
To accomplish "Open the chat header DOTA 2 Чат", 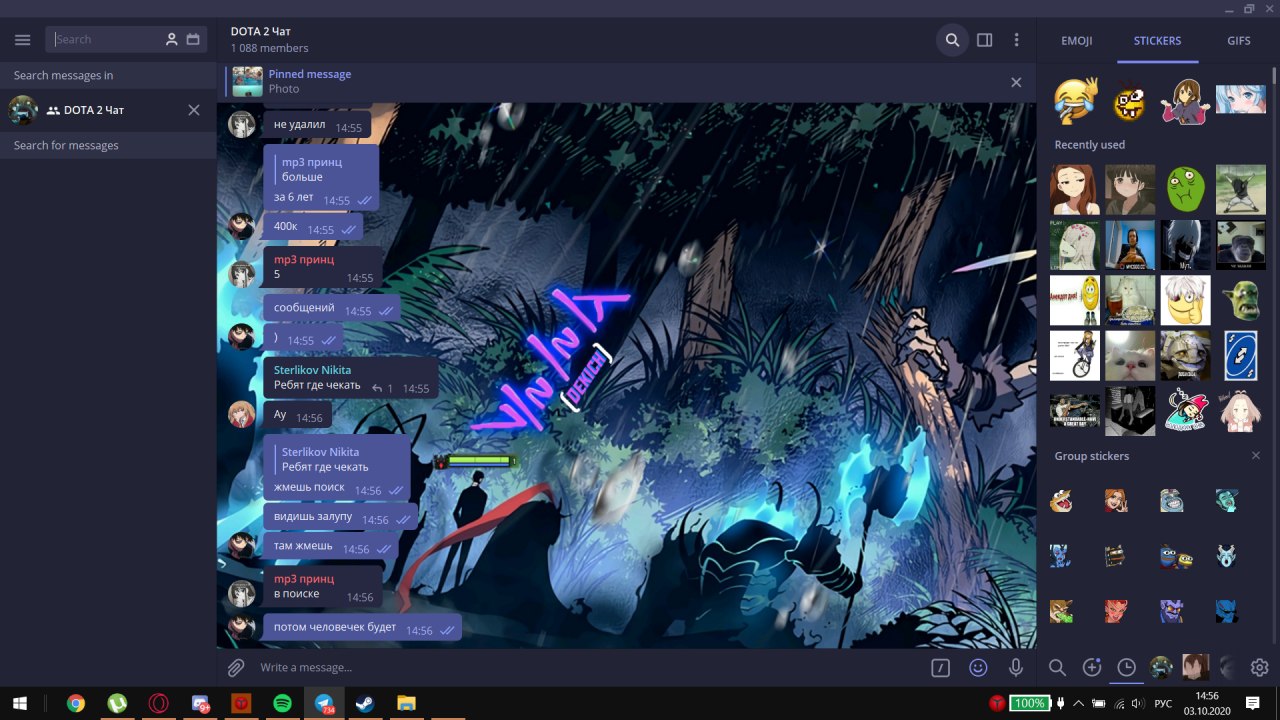I will click(x=261, y=32).
